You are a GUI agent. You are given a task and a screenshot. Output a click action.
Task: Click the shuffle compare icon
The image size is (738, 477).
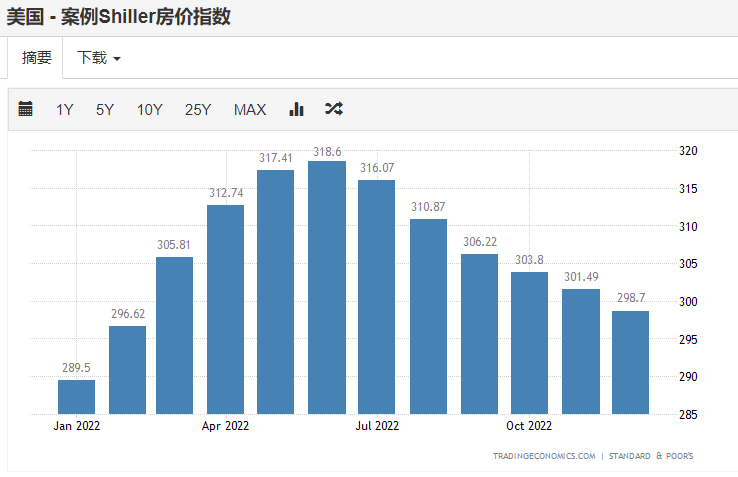click(x=333, y=109)
